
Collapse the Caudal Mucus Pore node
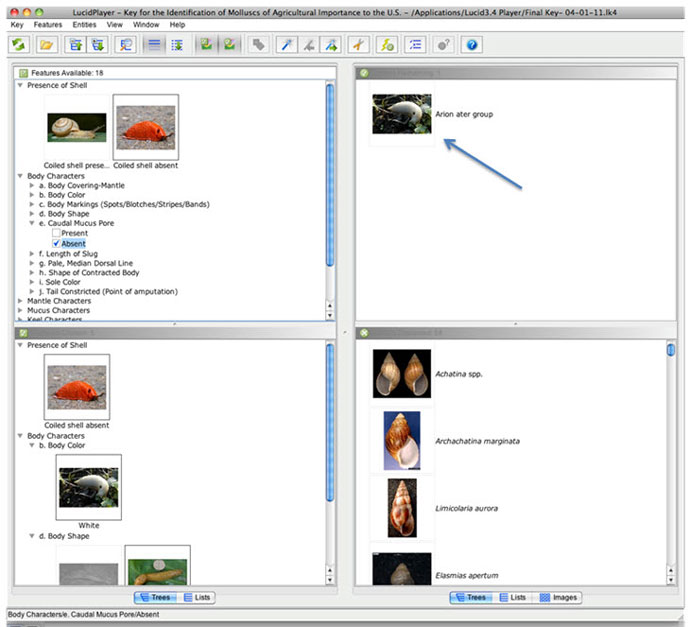(x=32, y=223)
